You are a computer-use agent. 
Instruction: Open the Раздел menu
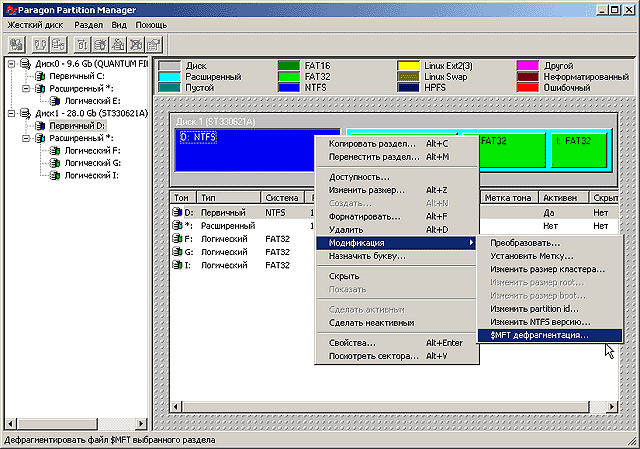tap(89, 25)
